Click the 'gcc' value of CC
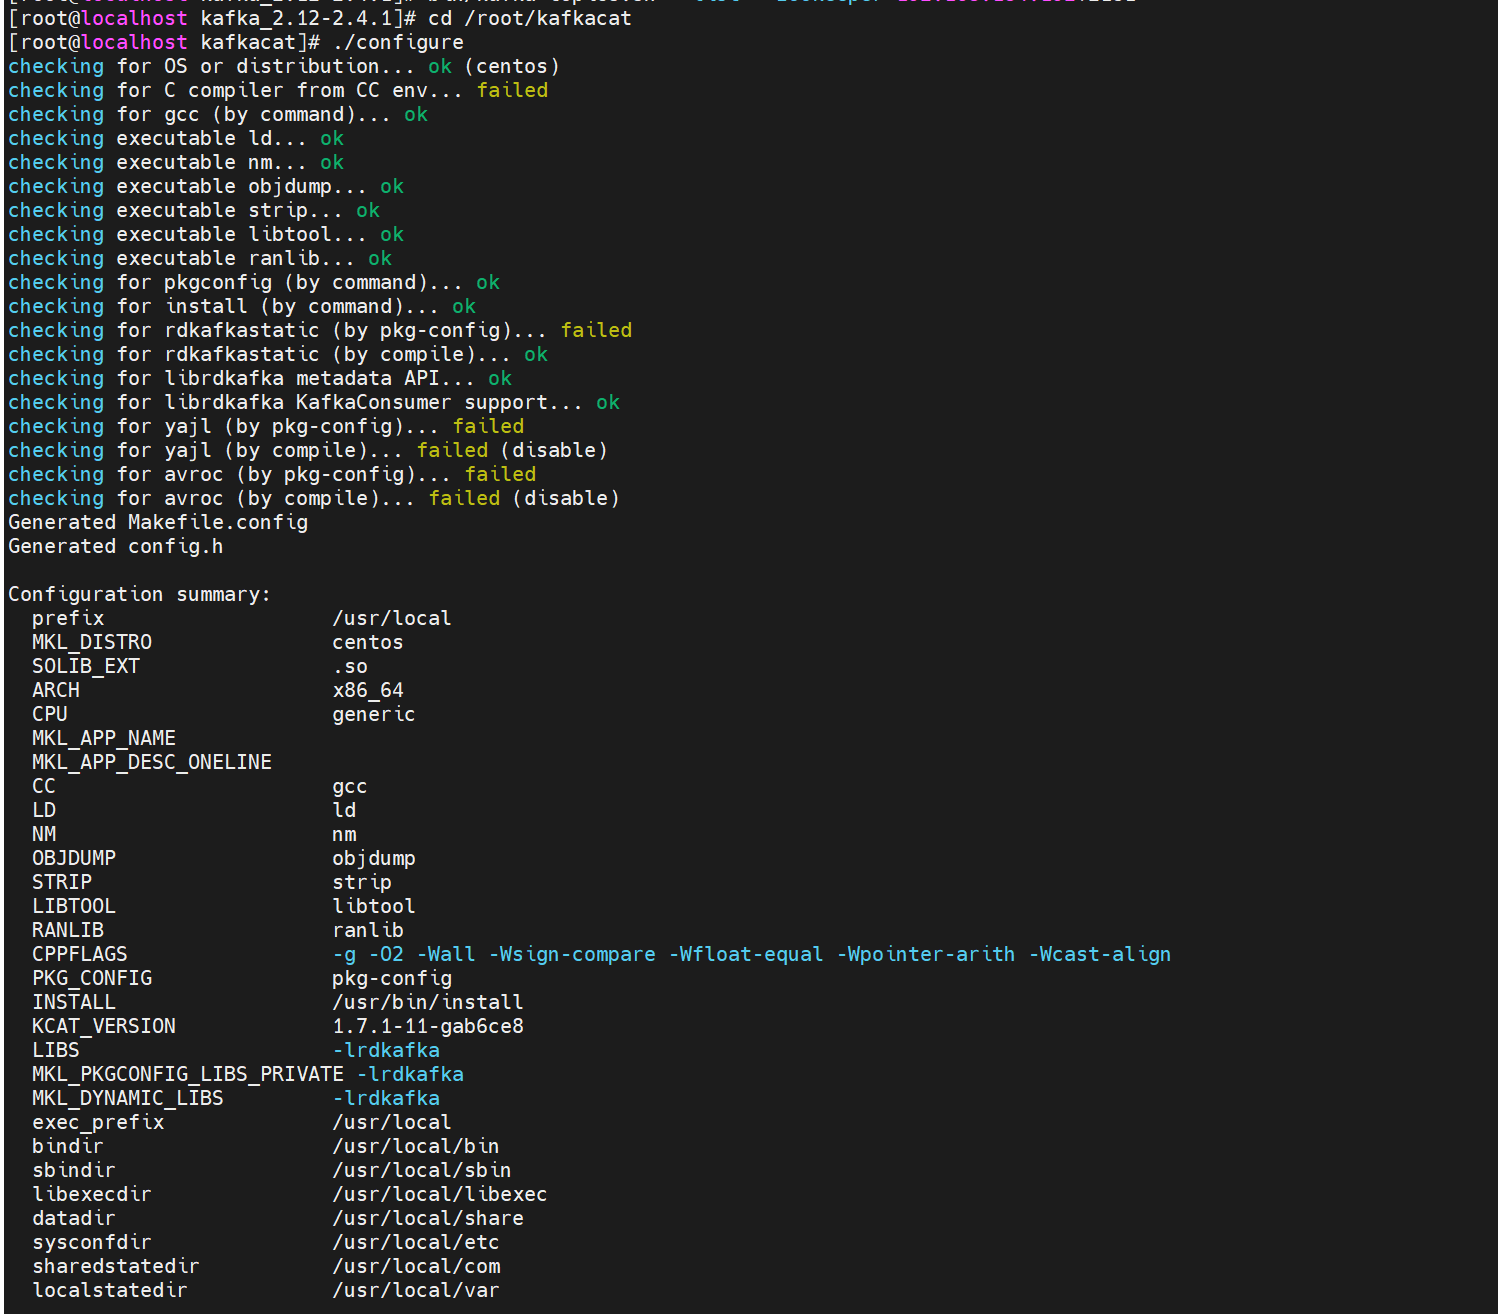Screen dimensions: 1498x1314 350,786
